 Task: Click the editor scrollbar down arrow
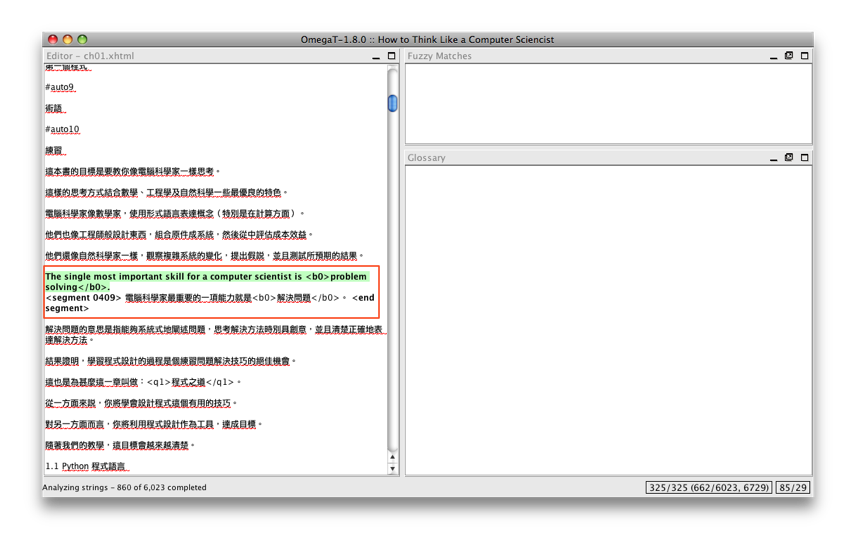click(x=392, y=468)
